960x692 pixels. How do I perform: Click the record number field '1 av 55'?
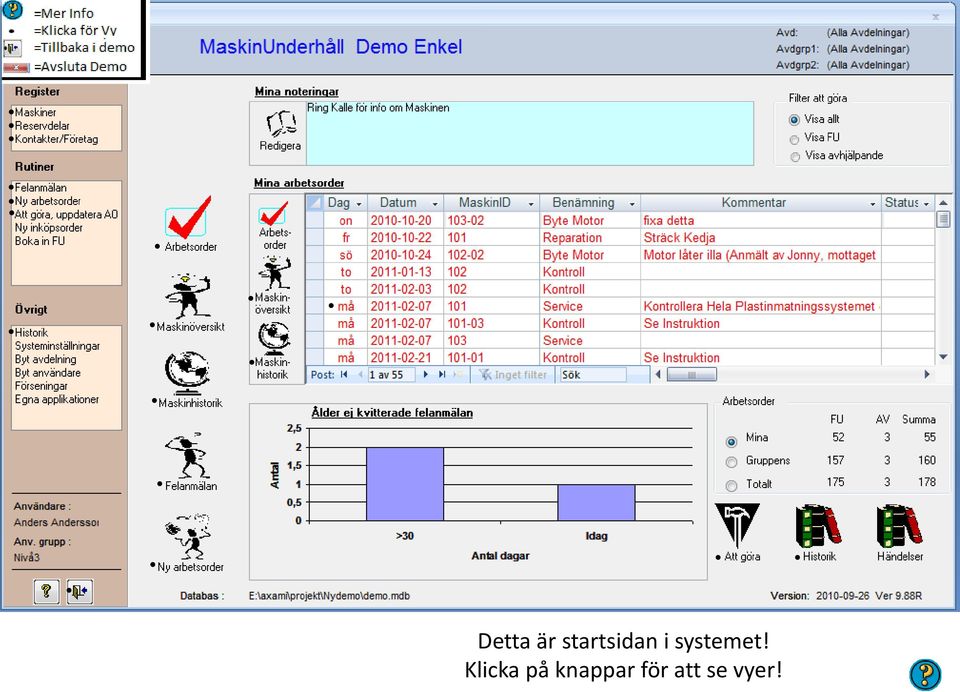(391, 374)
